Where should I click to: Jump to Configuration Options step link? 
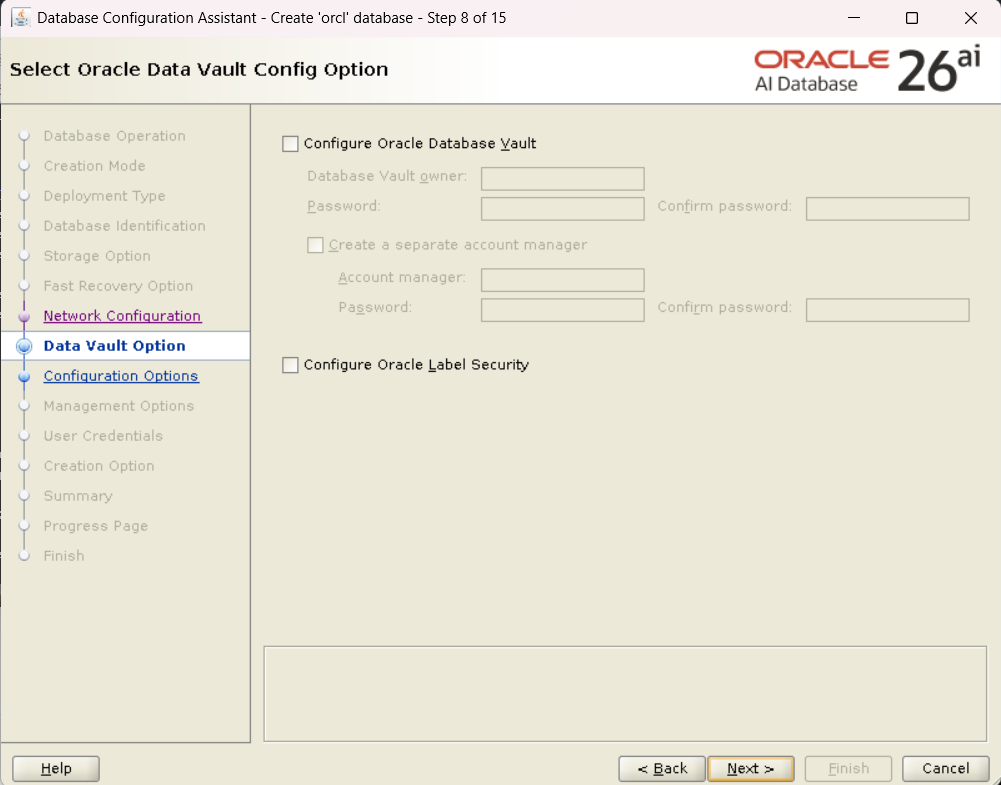(121, 376)
